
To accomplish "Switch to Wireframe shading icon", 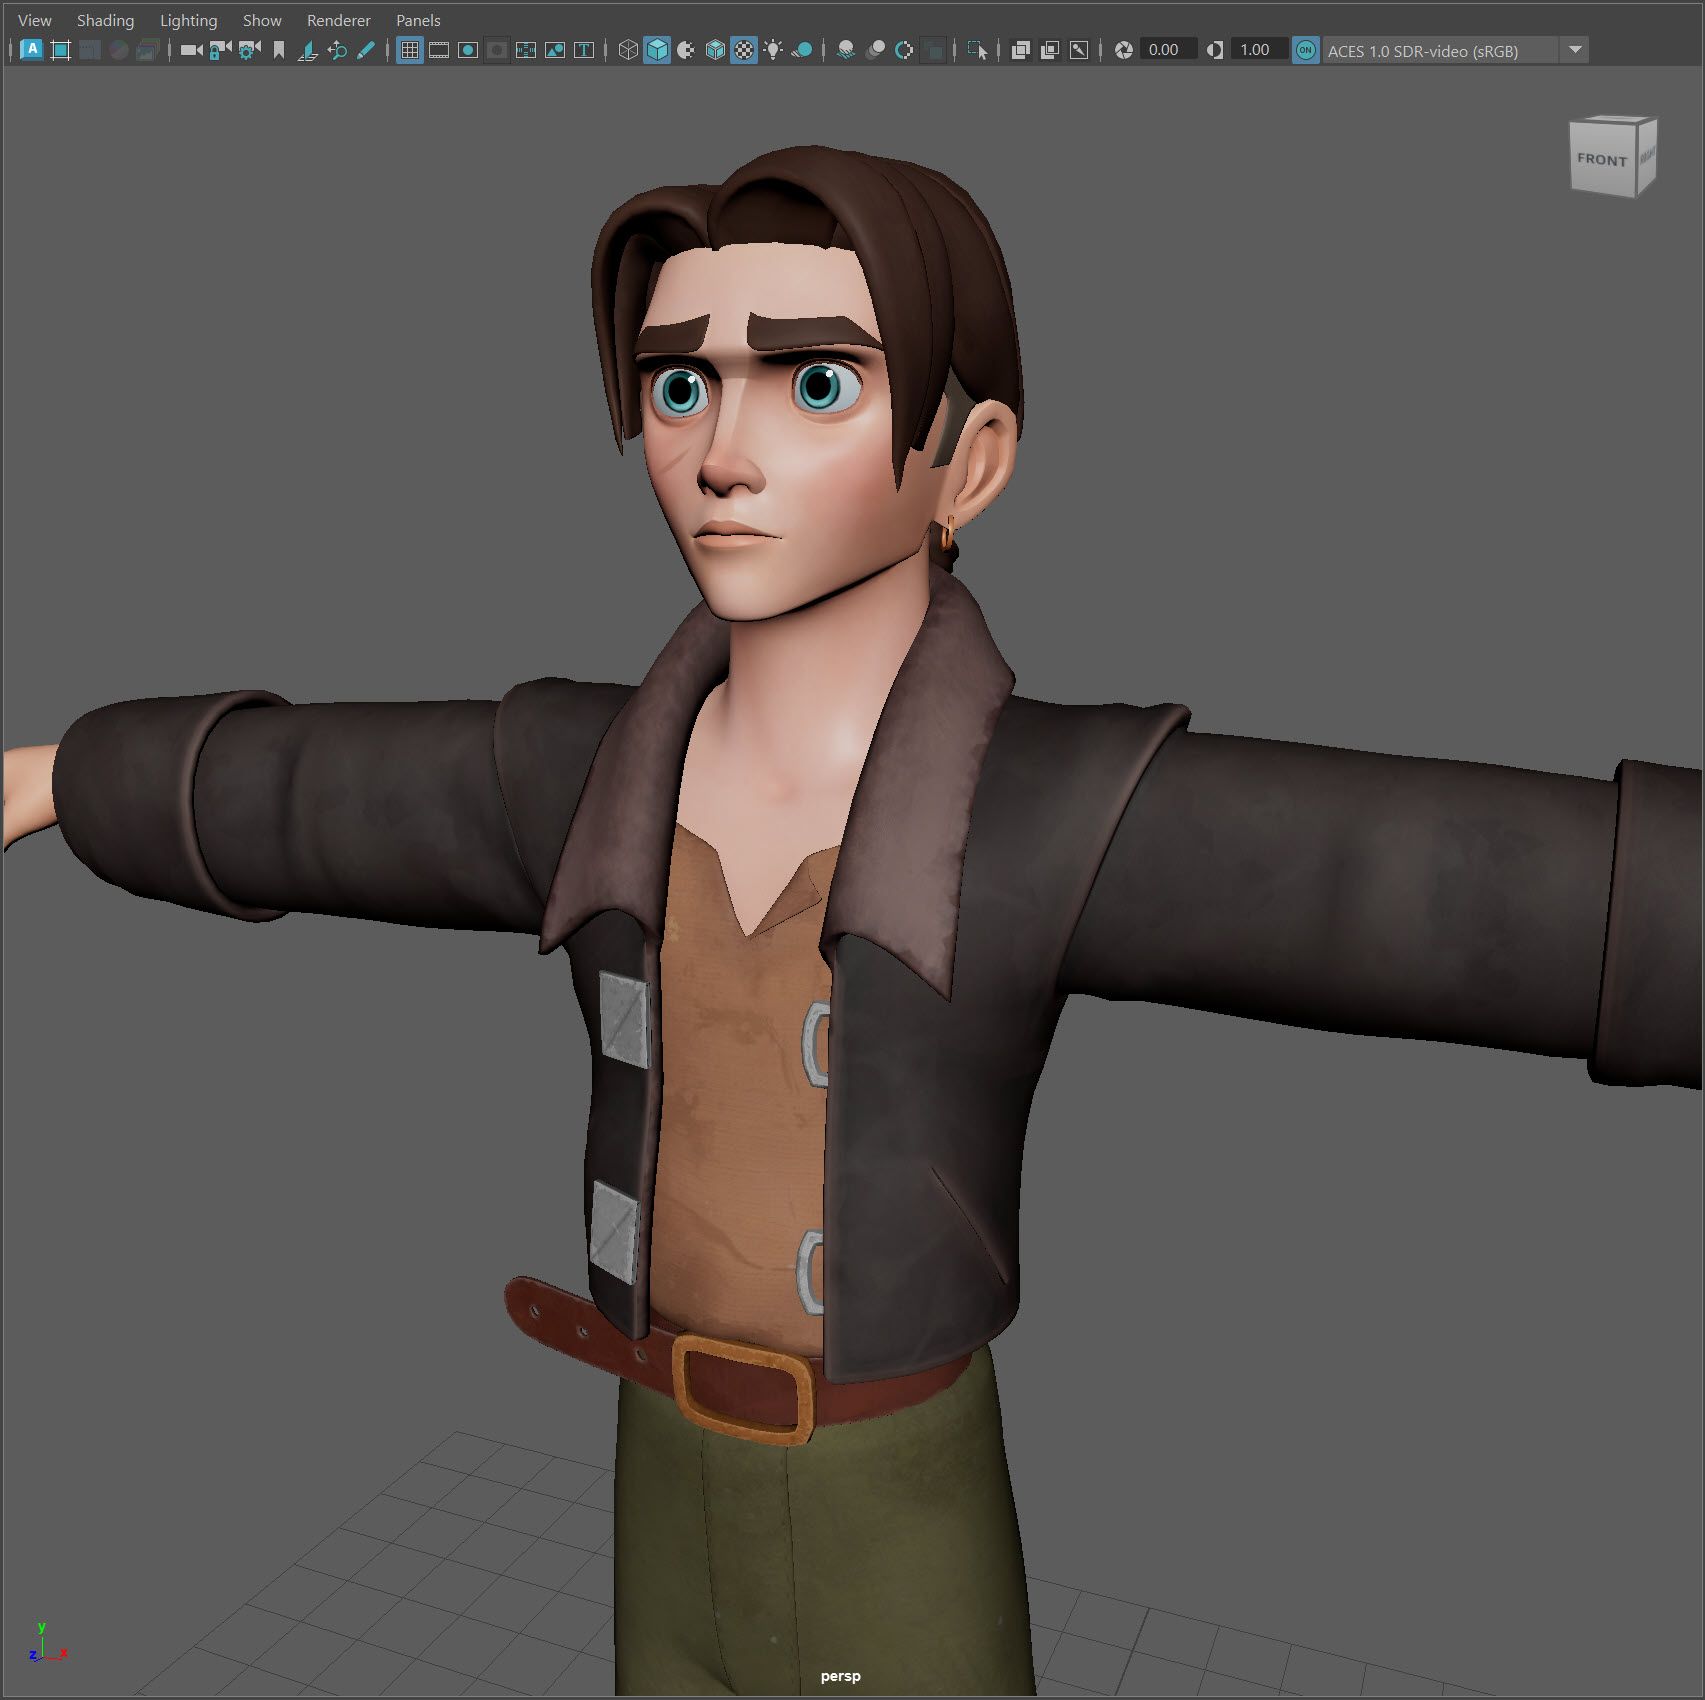I will [x=628, y=49].
